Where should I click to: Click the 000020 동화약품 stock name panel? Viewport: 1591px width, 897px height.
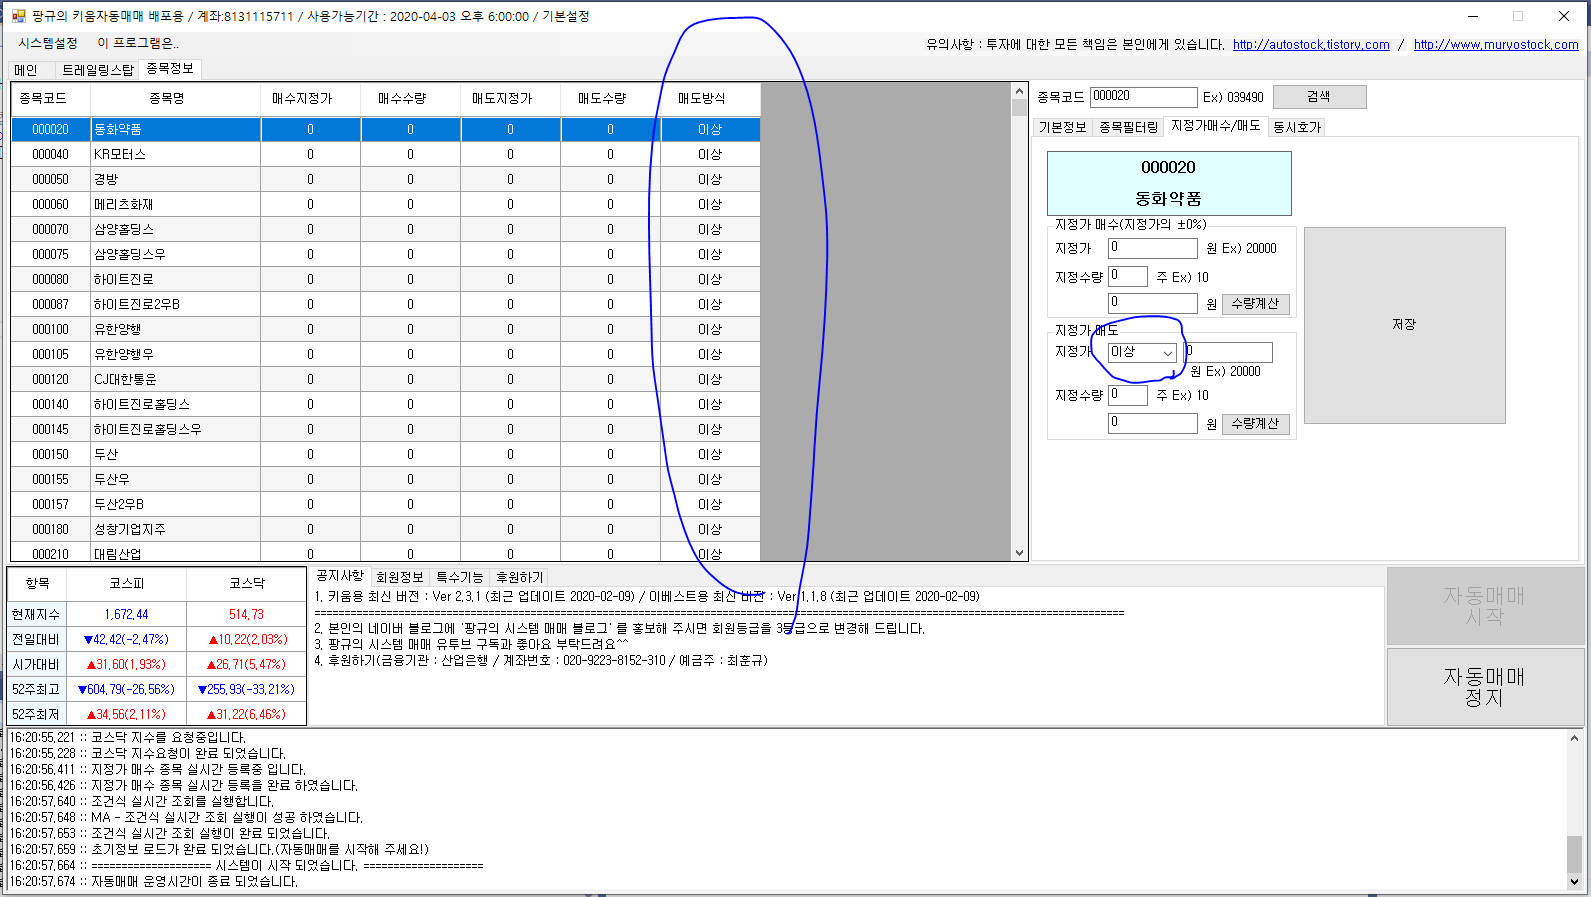point(1169,183)
